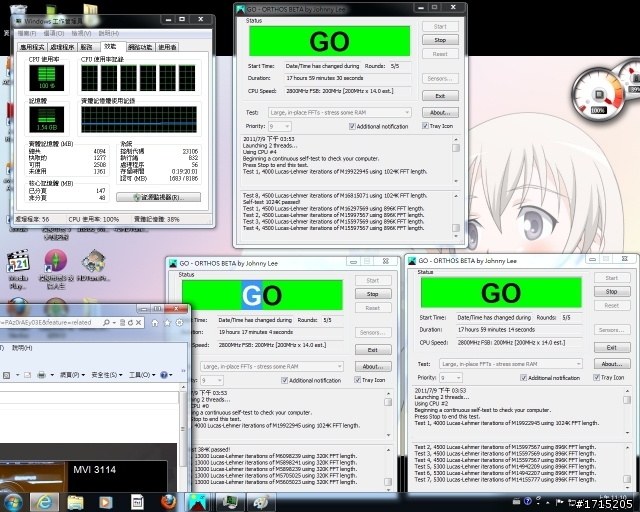
Task: Click Stop in the ORTHOS CPU #4 window
Action: 440,40
